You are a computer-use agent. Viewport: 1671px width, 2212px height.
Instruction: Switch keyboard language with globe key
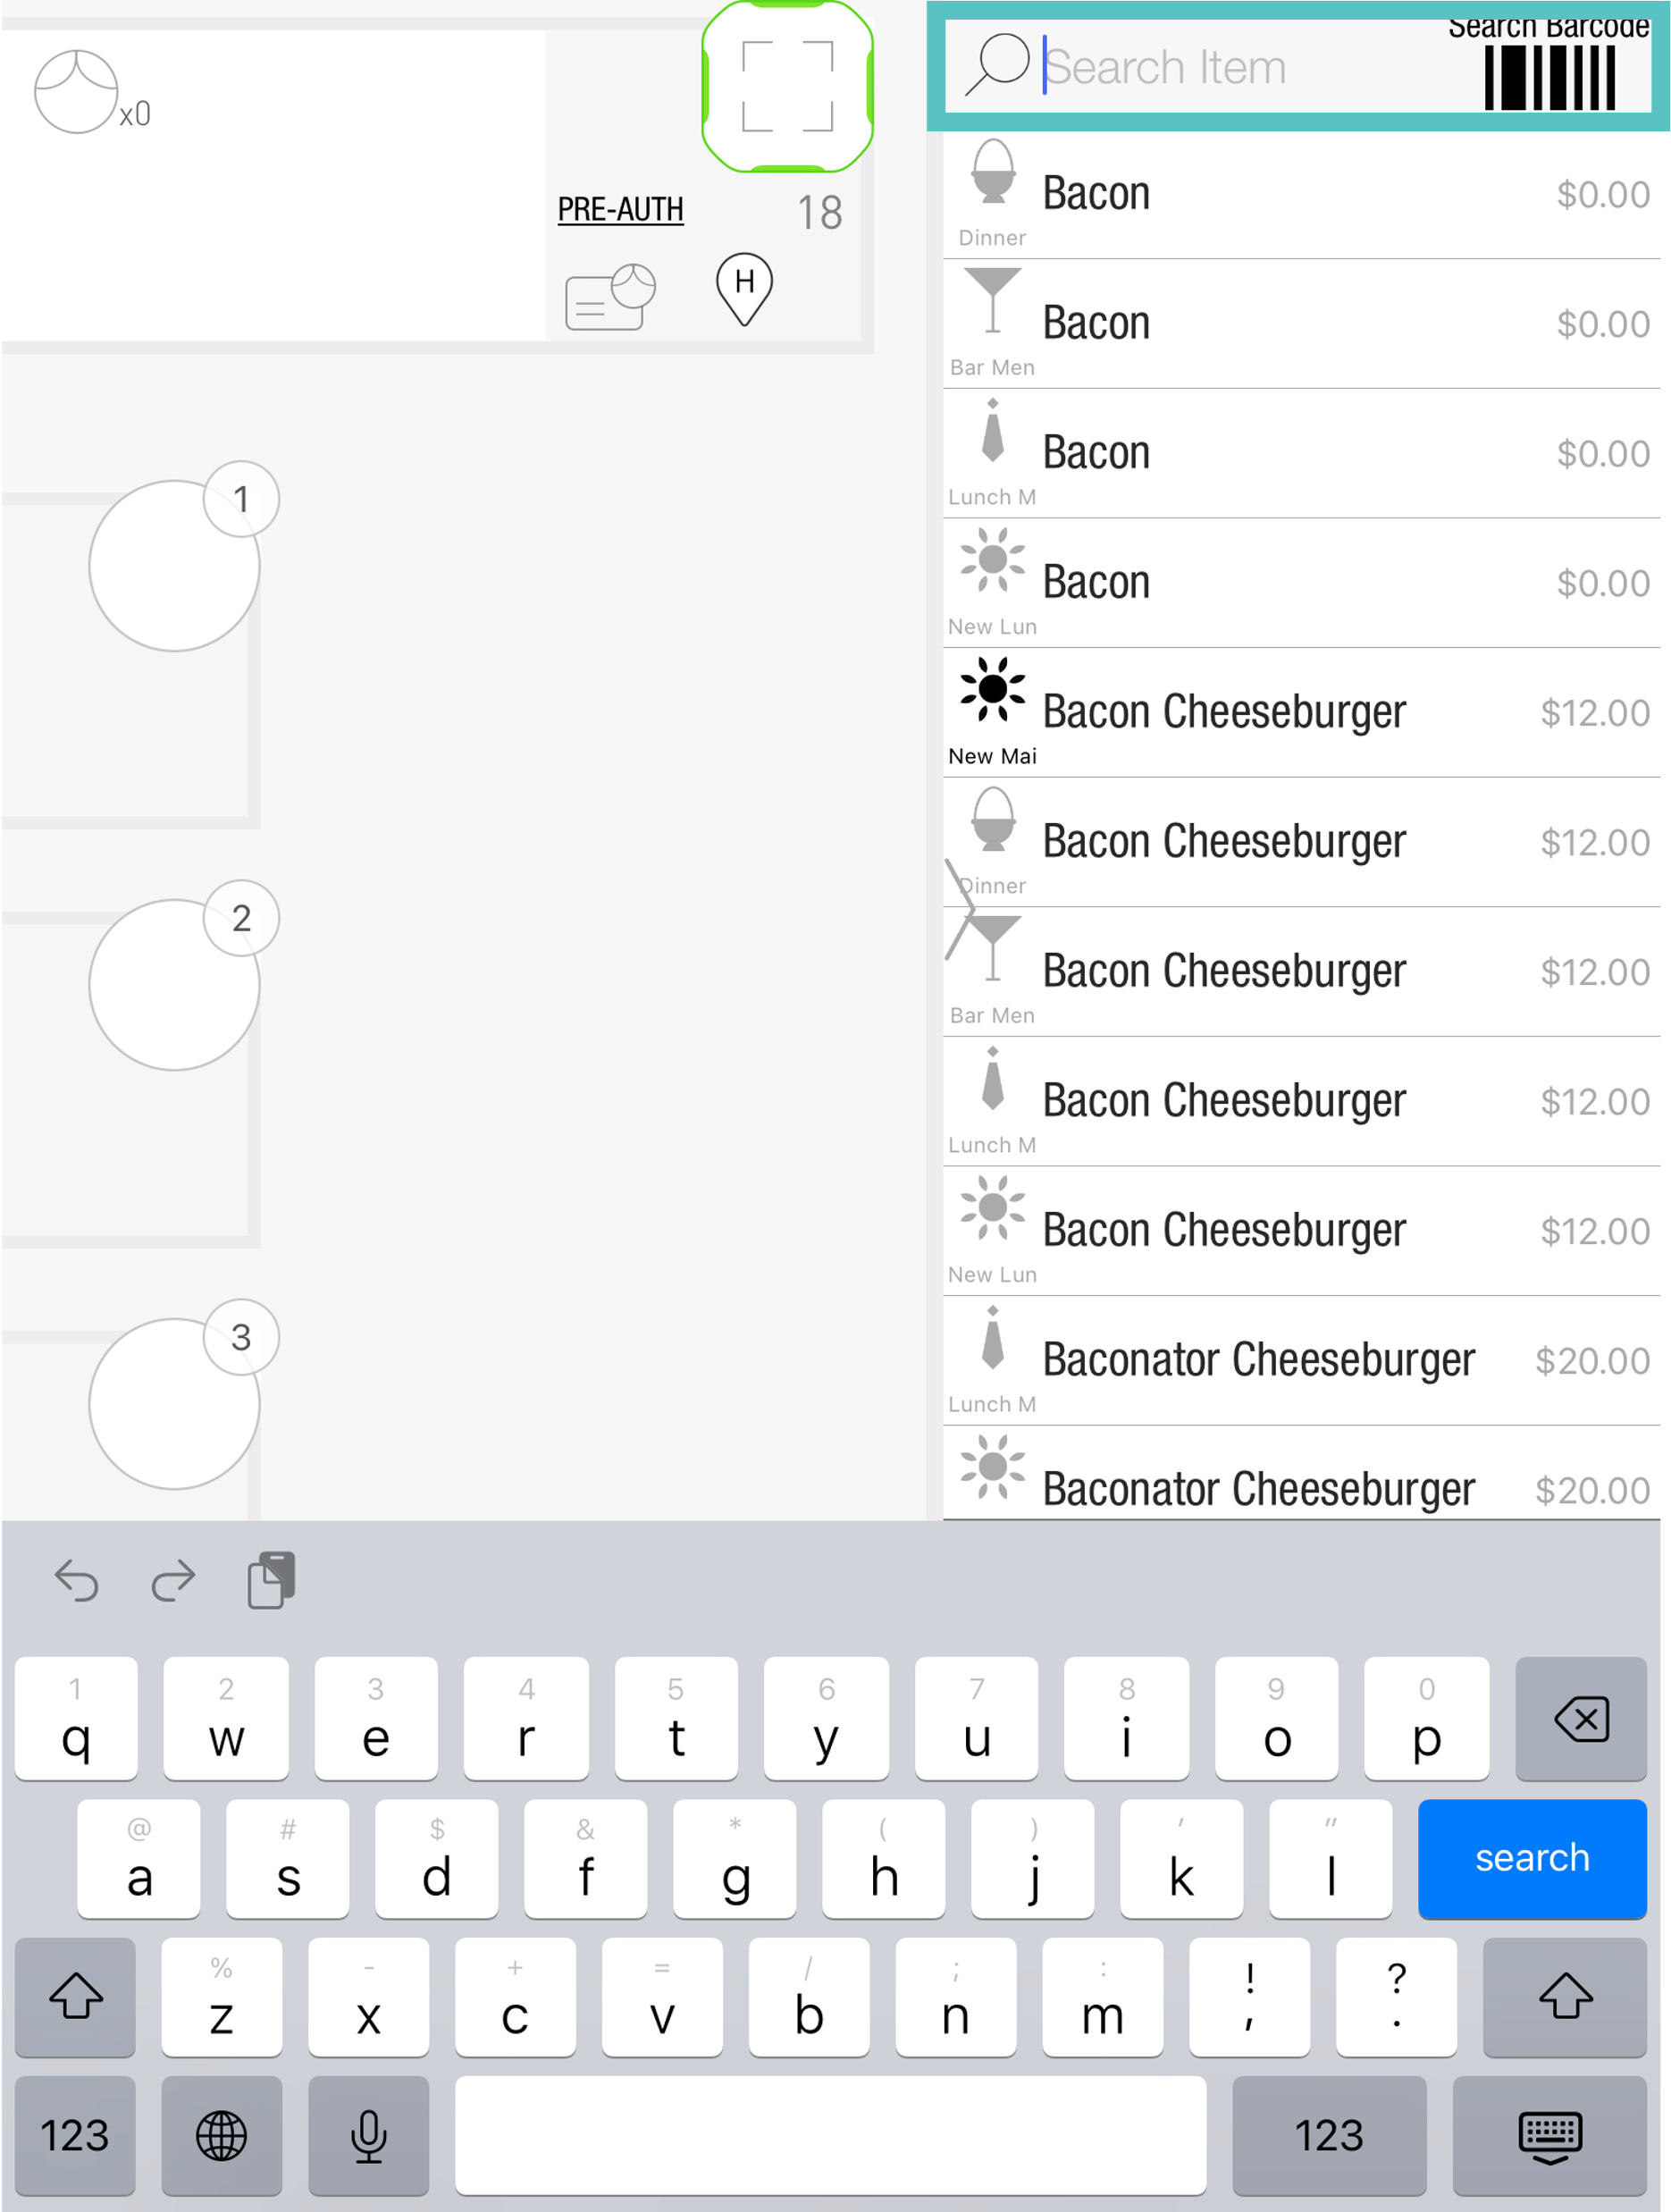tap(221, 2135)
